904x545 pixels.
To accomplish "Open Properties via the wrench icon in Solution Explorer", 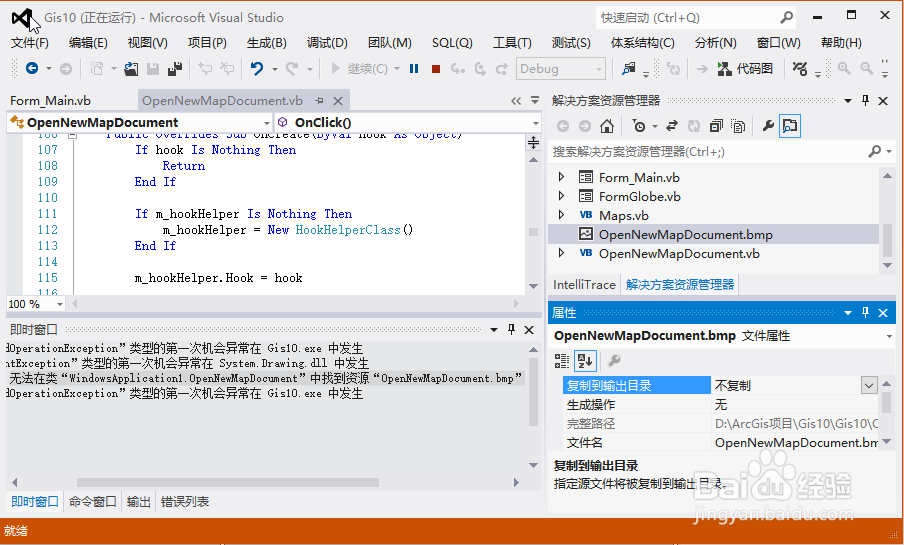I will tap(767, 126).
